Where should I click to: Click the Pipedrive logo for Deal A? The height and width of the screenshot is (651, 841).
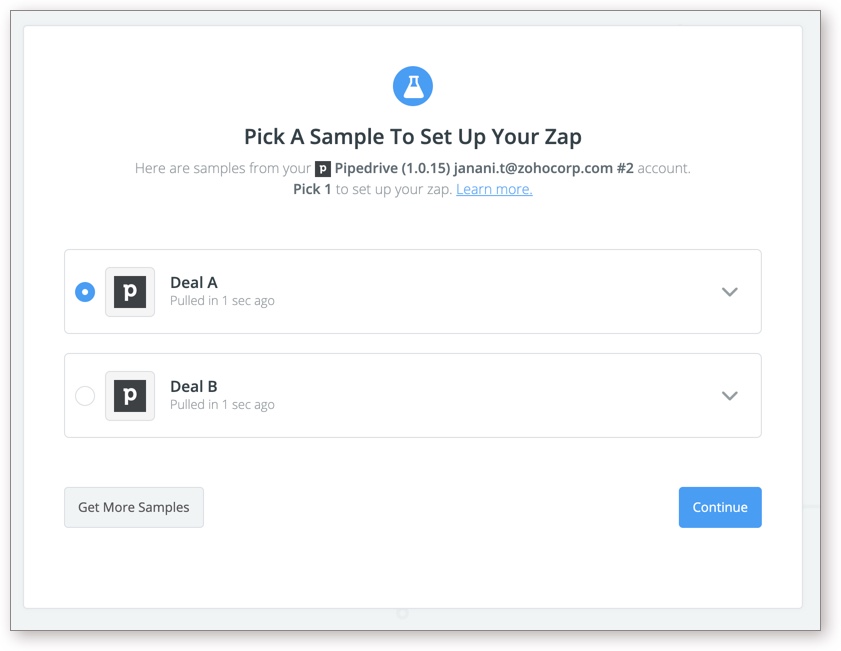(130, 292)
